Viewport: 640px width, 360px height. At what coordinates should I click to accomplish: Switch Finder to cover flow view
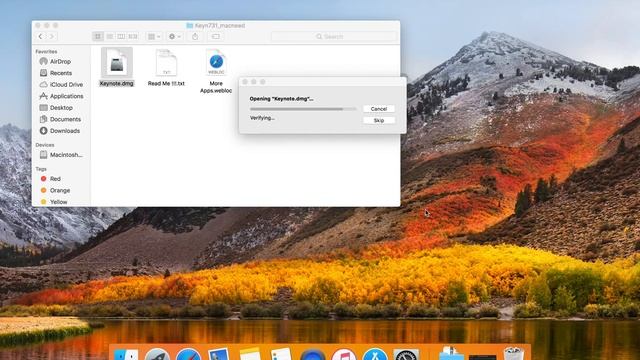tap(133, 36)
